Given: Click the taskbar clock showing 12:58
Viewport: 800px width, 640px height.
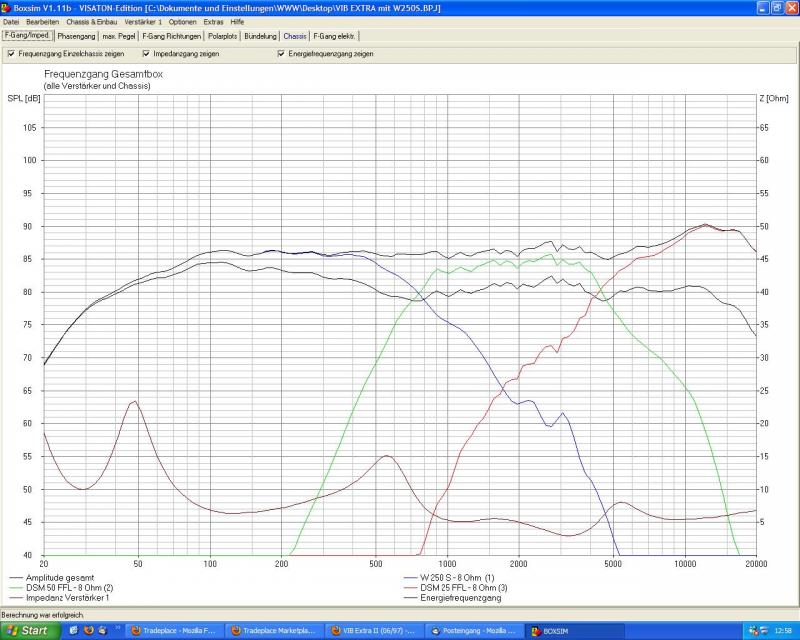Looking at the screenshot, I should click(783, 631).
